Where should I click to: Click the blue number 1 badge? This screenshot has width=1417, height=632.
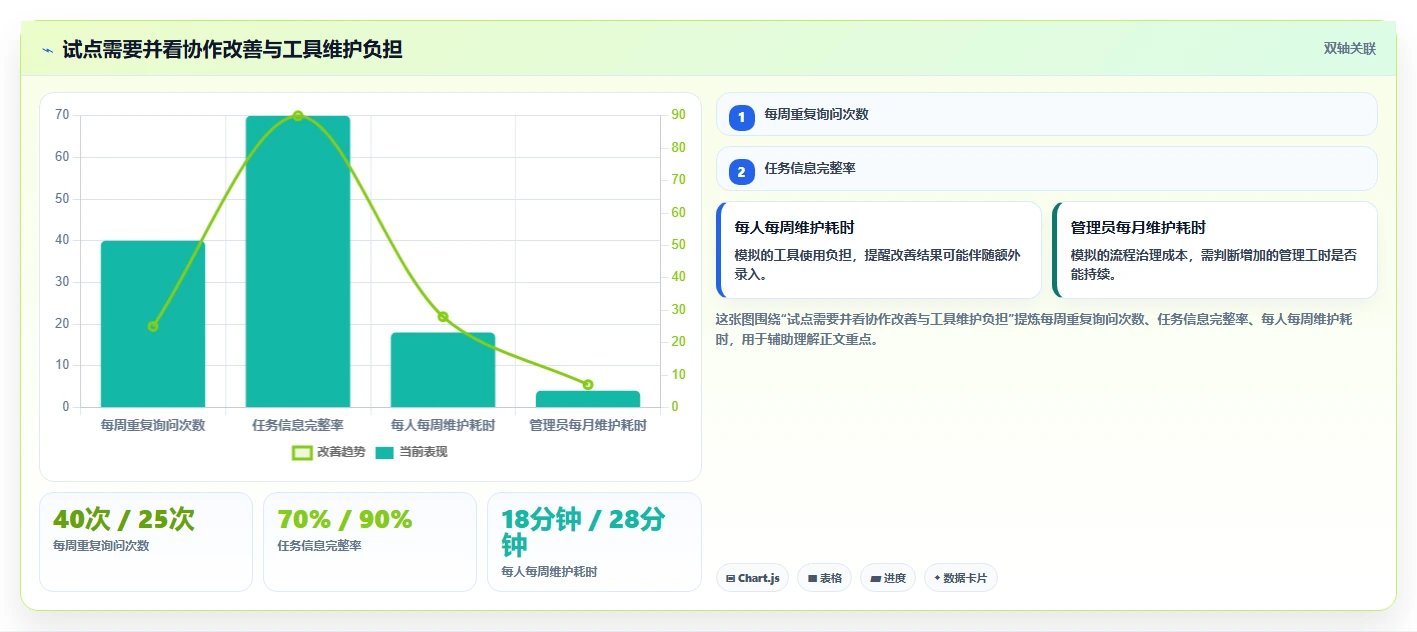click(742, 118)
